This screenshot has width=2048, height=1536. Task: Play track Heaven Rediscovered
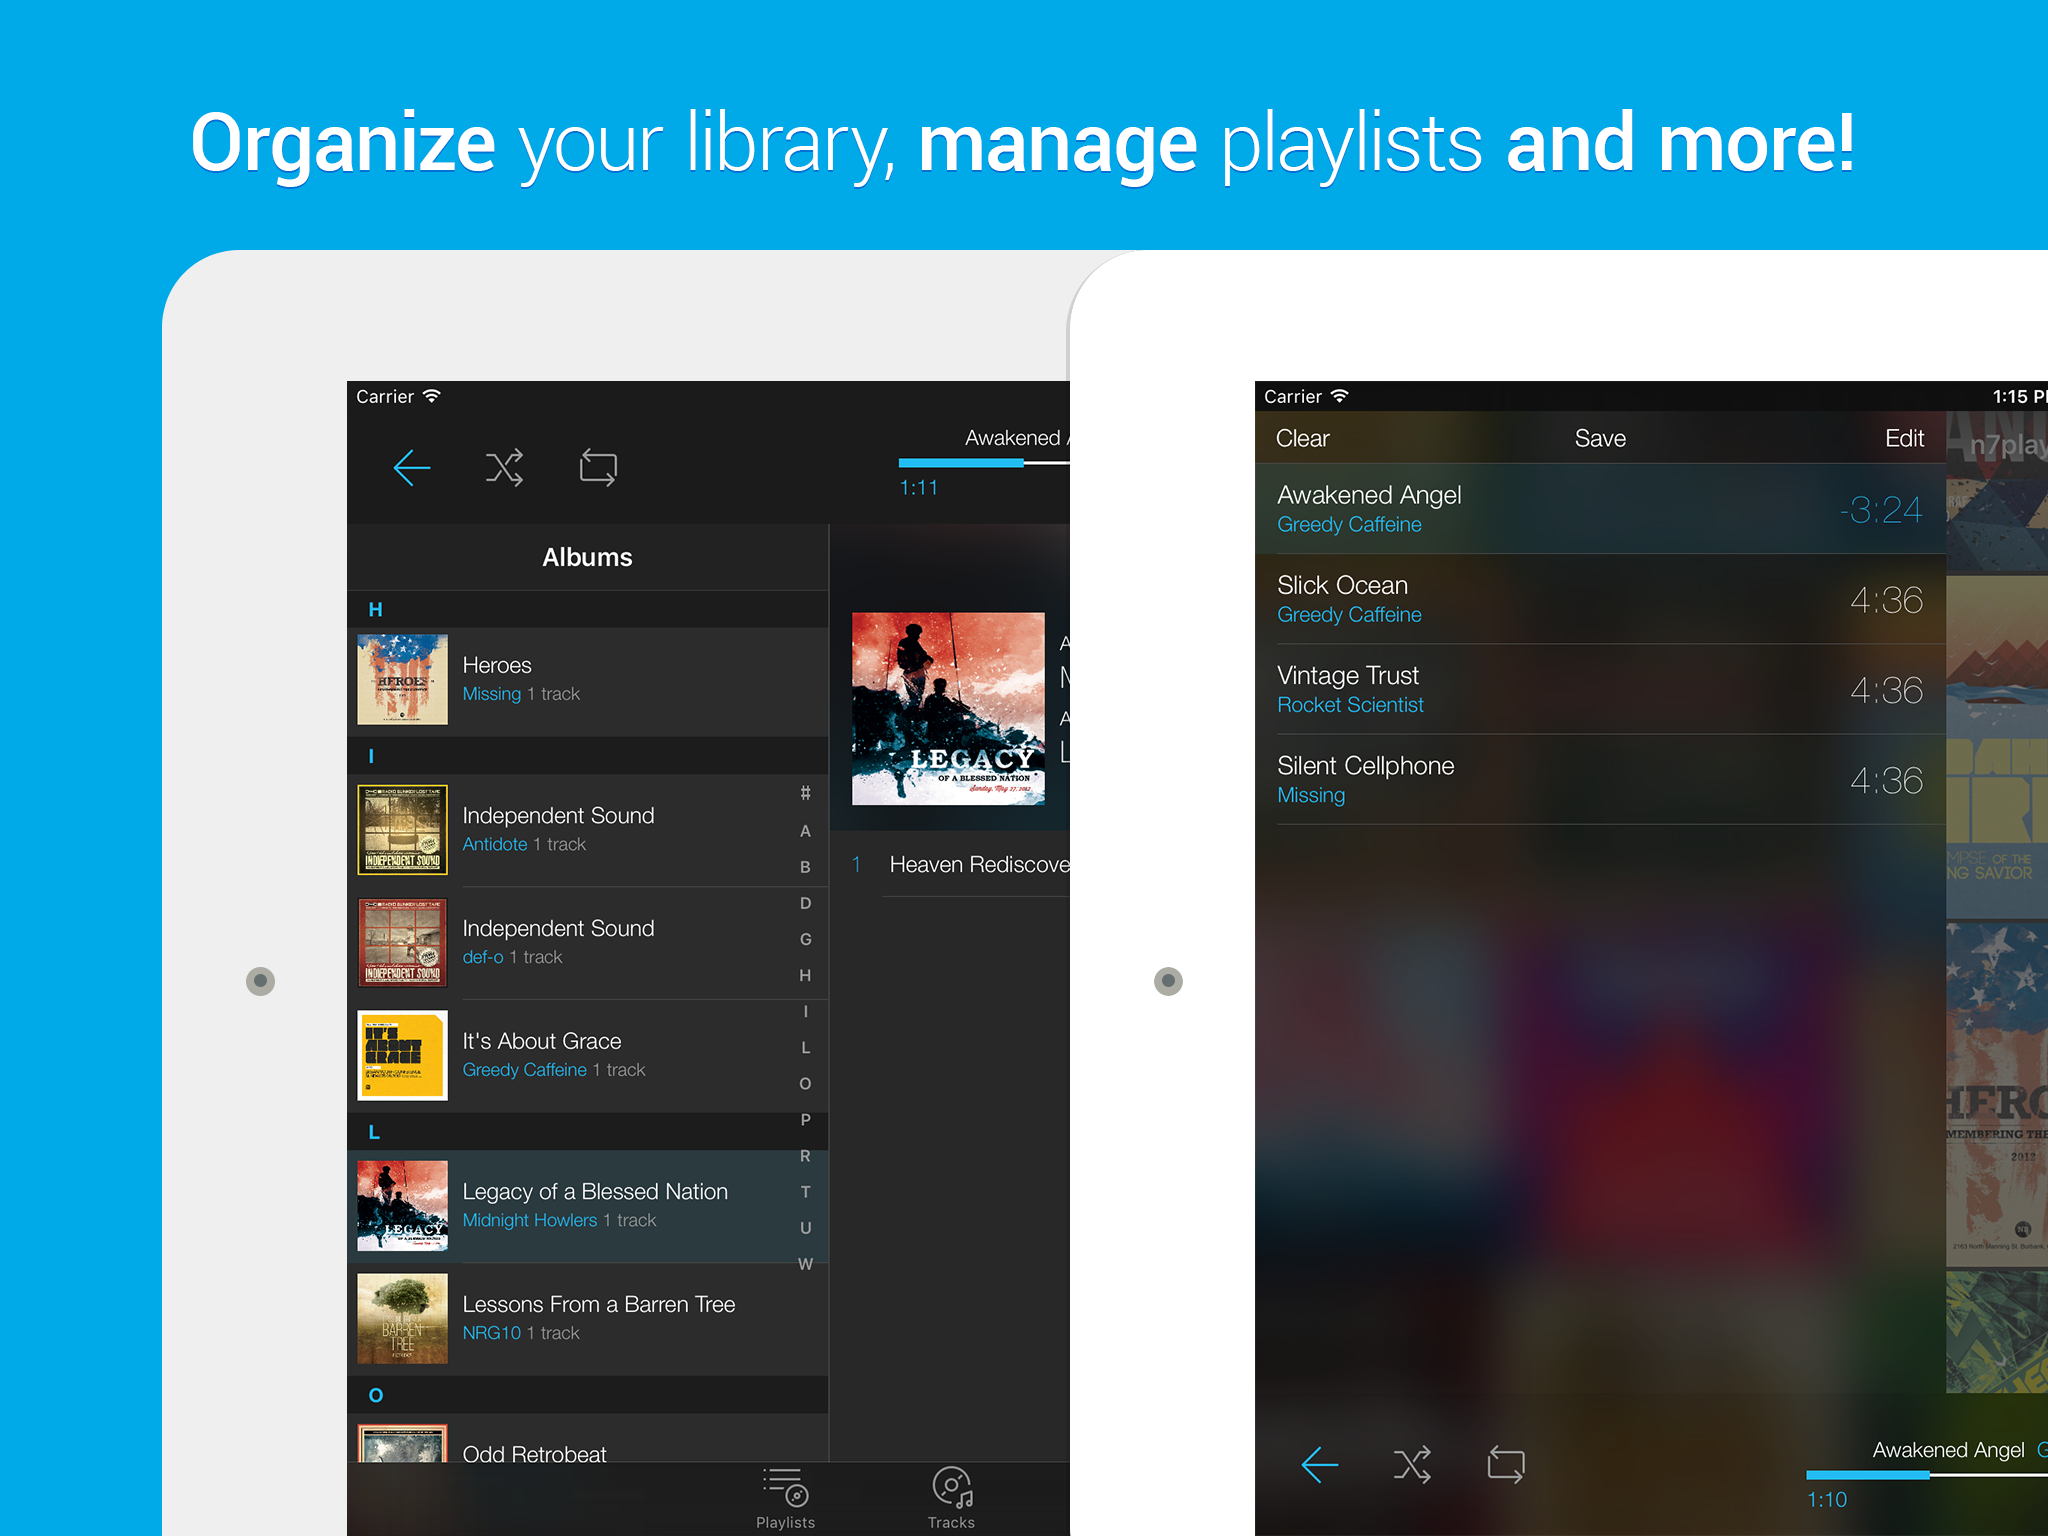[977, 864]
